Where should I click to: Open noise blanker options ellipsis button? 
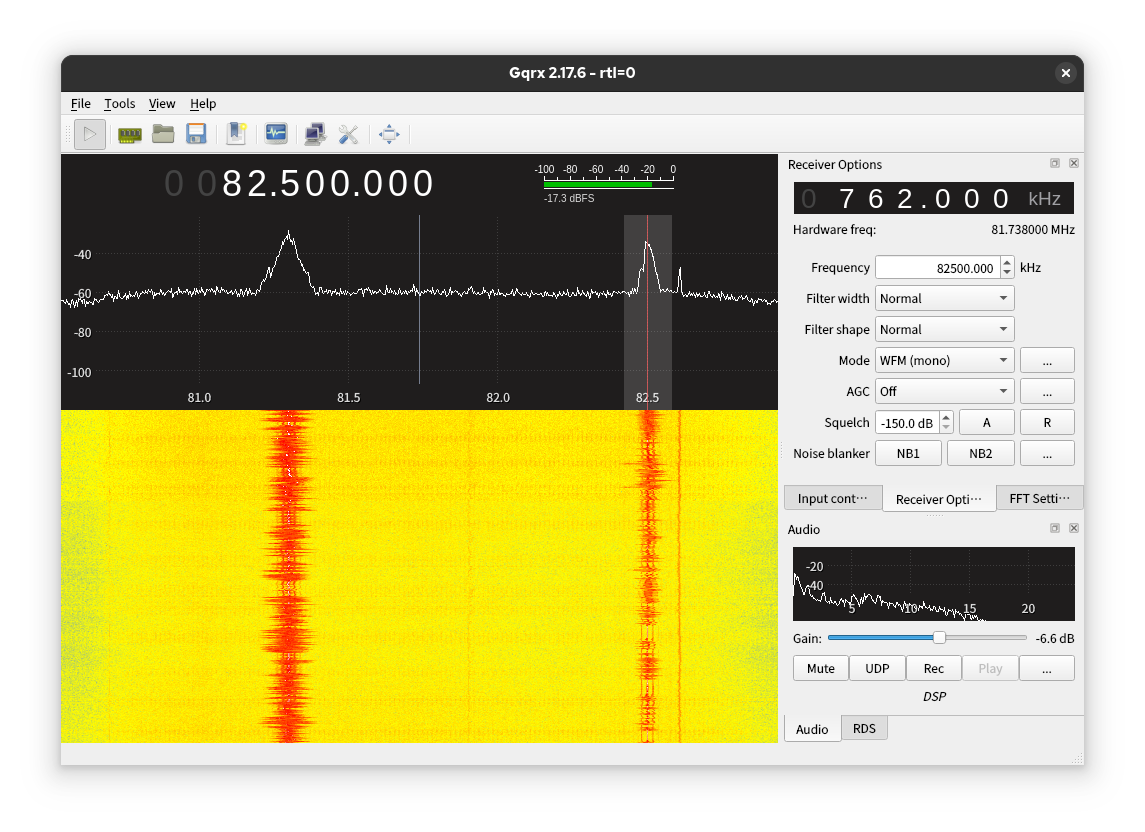[x=1046, y=454]
